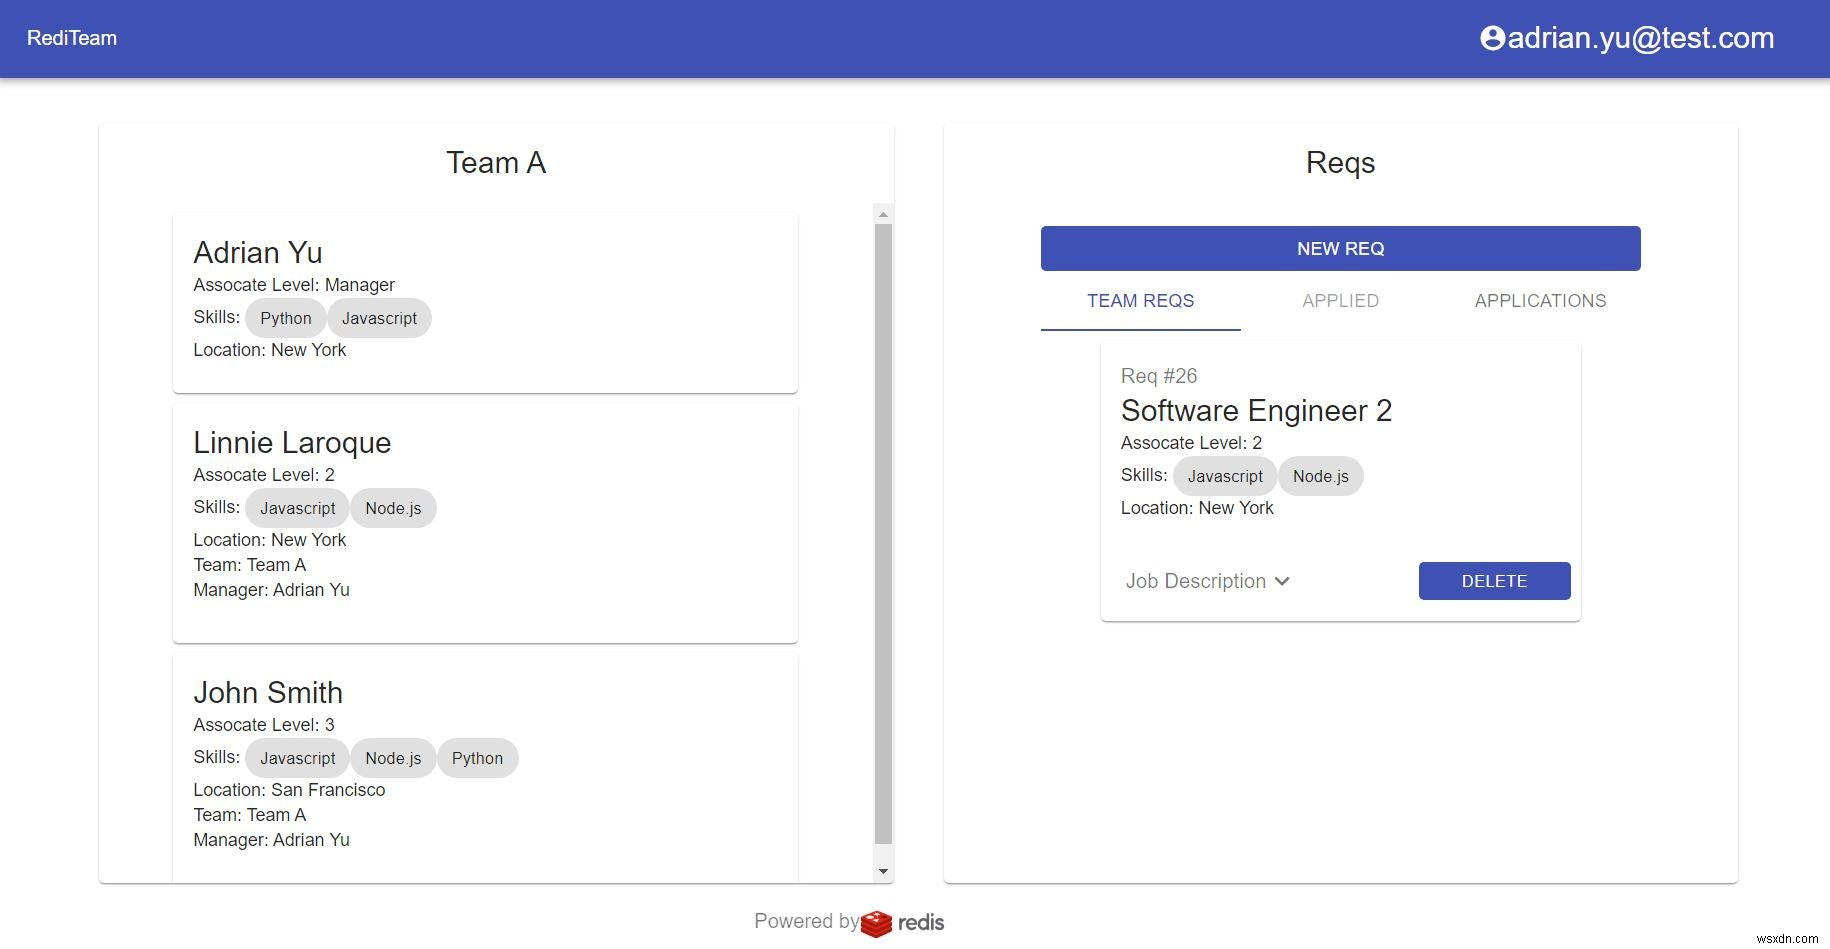
Task: Click the Req #26 label
Action: coord(1157,376)
